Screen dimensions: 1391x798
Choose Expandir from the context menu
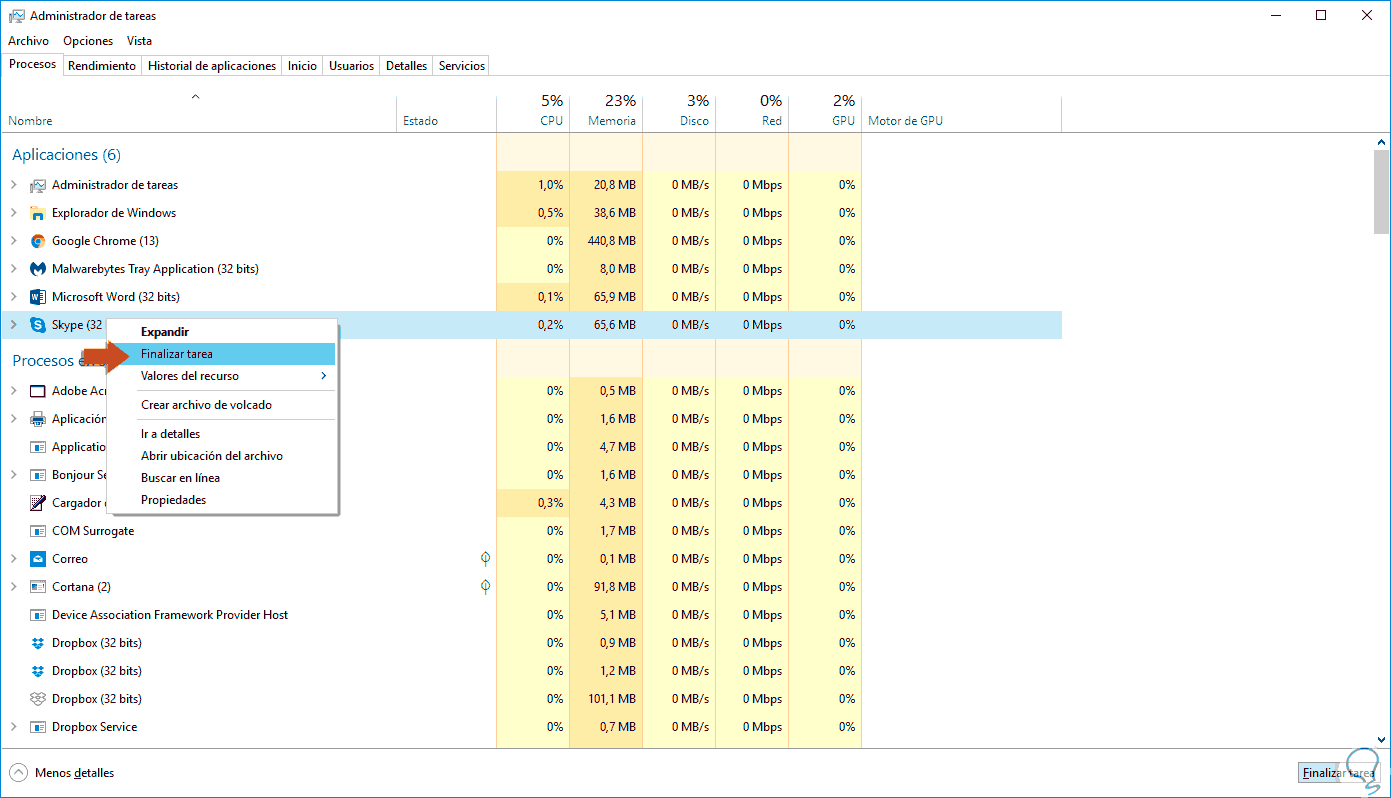221,332
